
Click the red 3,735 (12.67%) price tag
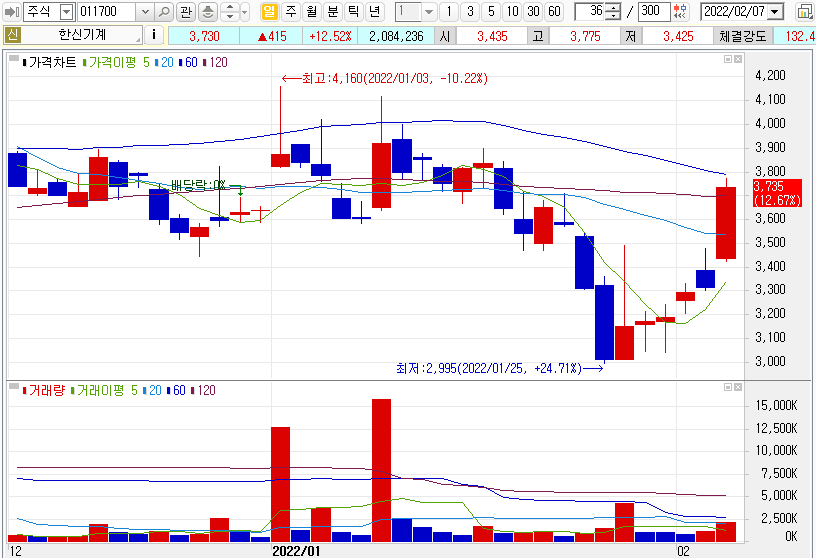coord(777,193)
